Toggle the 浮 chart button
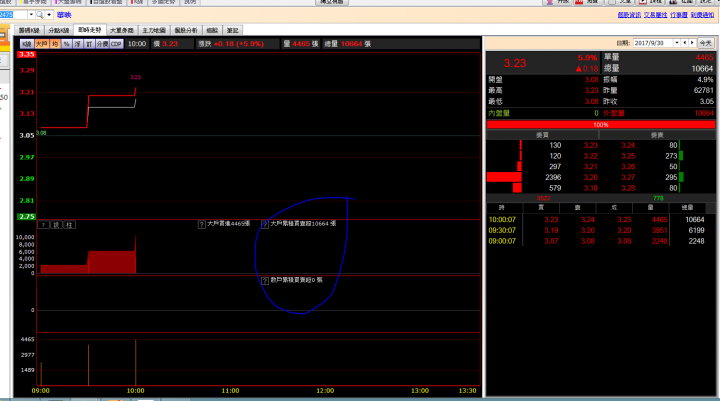The image size is (720, 401). coord(78,44)
